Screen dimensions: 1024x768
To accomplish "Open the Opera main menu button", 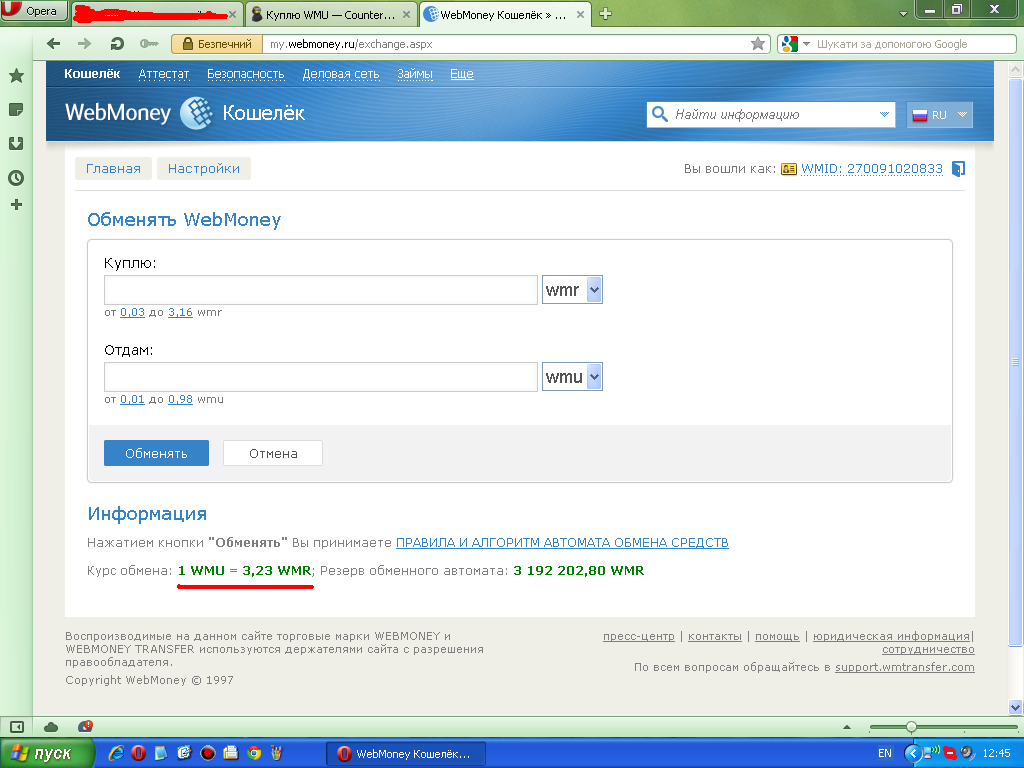I will (34, 10).
